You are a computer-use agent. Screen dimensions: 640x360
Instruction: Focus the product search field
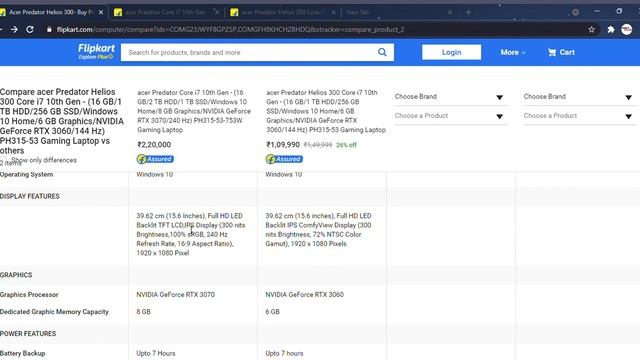(249, 52)
